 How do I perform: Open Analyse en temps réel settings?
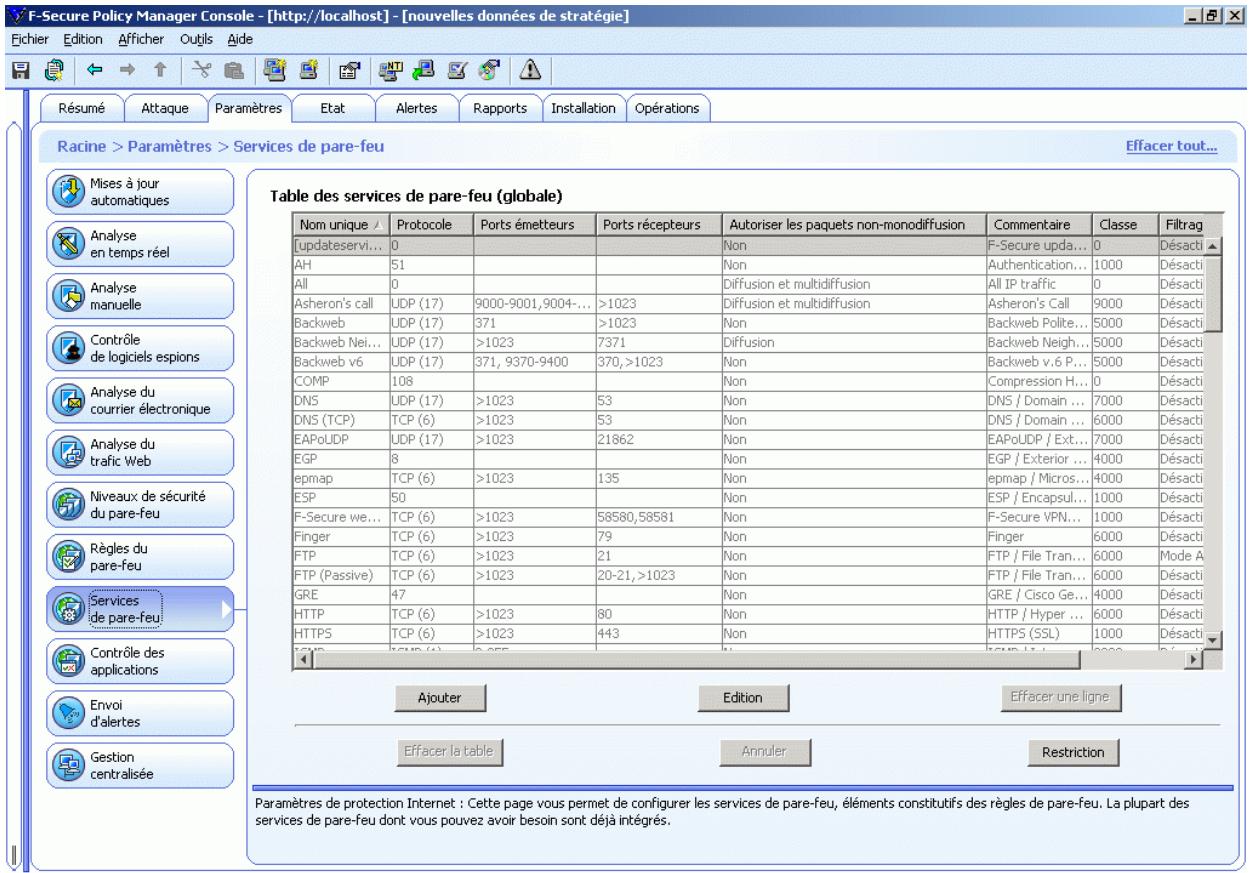[140, 244]
